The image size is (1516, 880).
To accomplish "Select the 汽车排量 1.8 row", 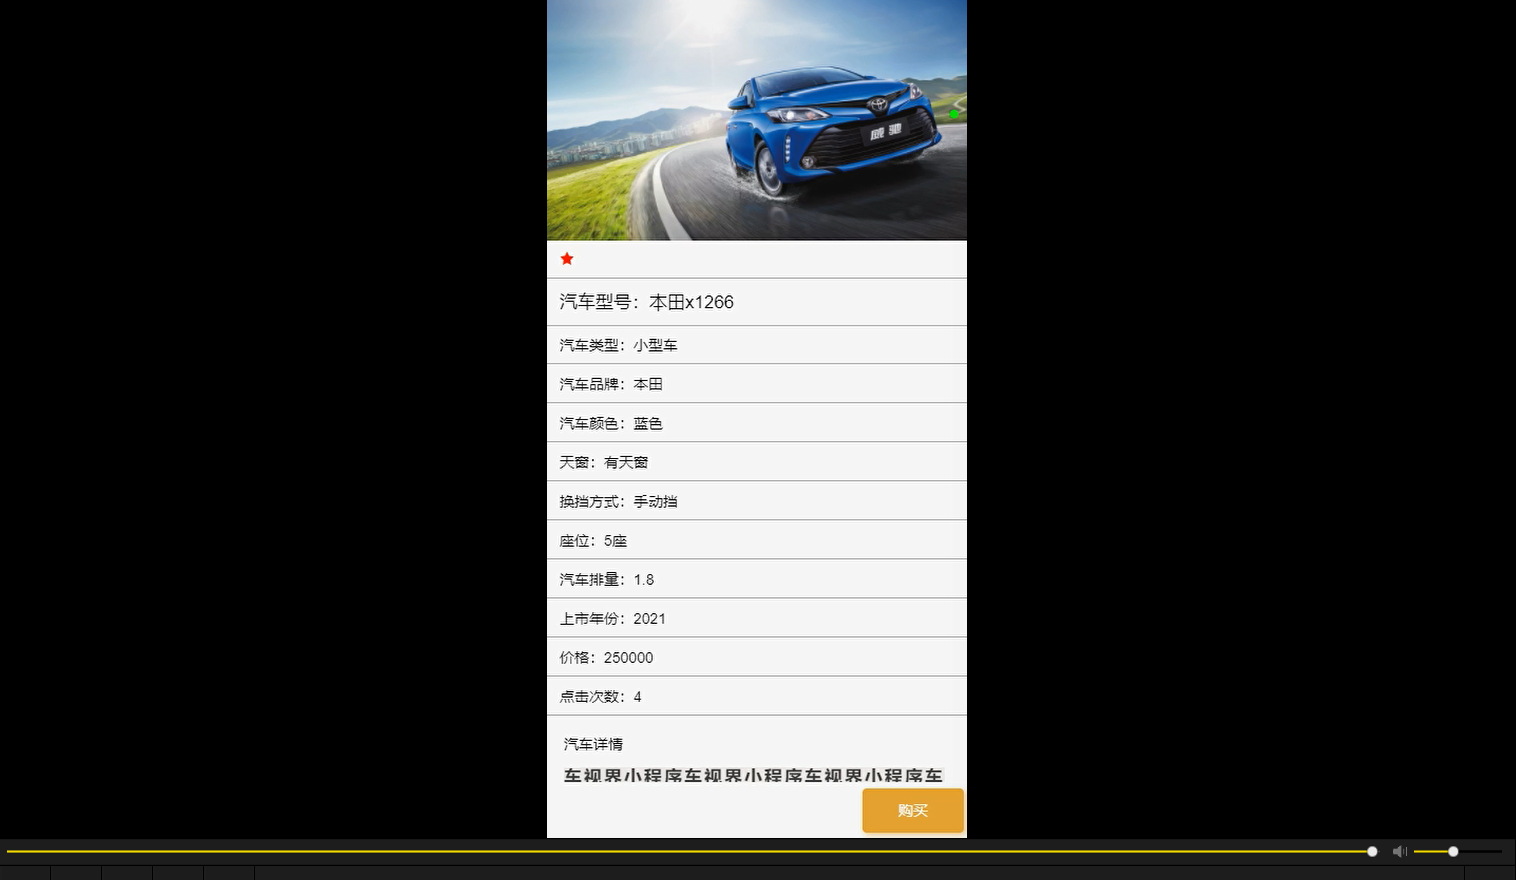I will coord(756,578).
